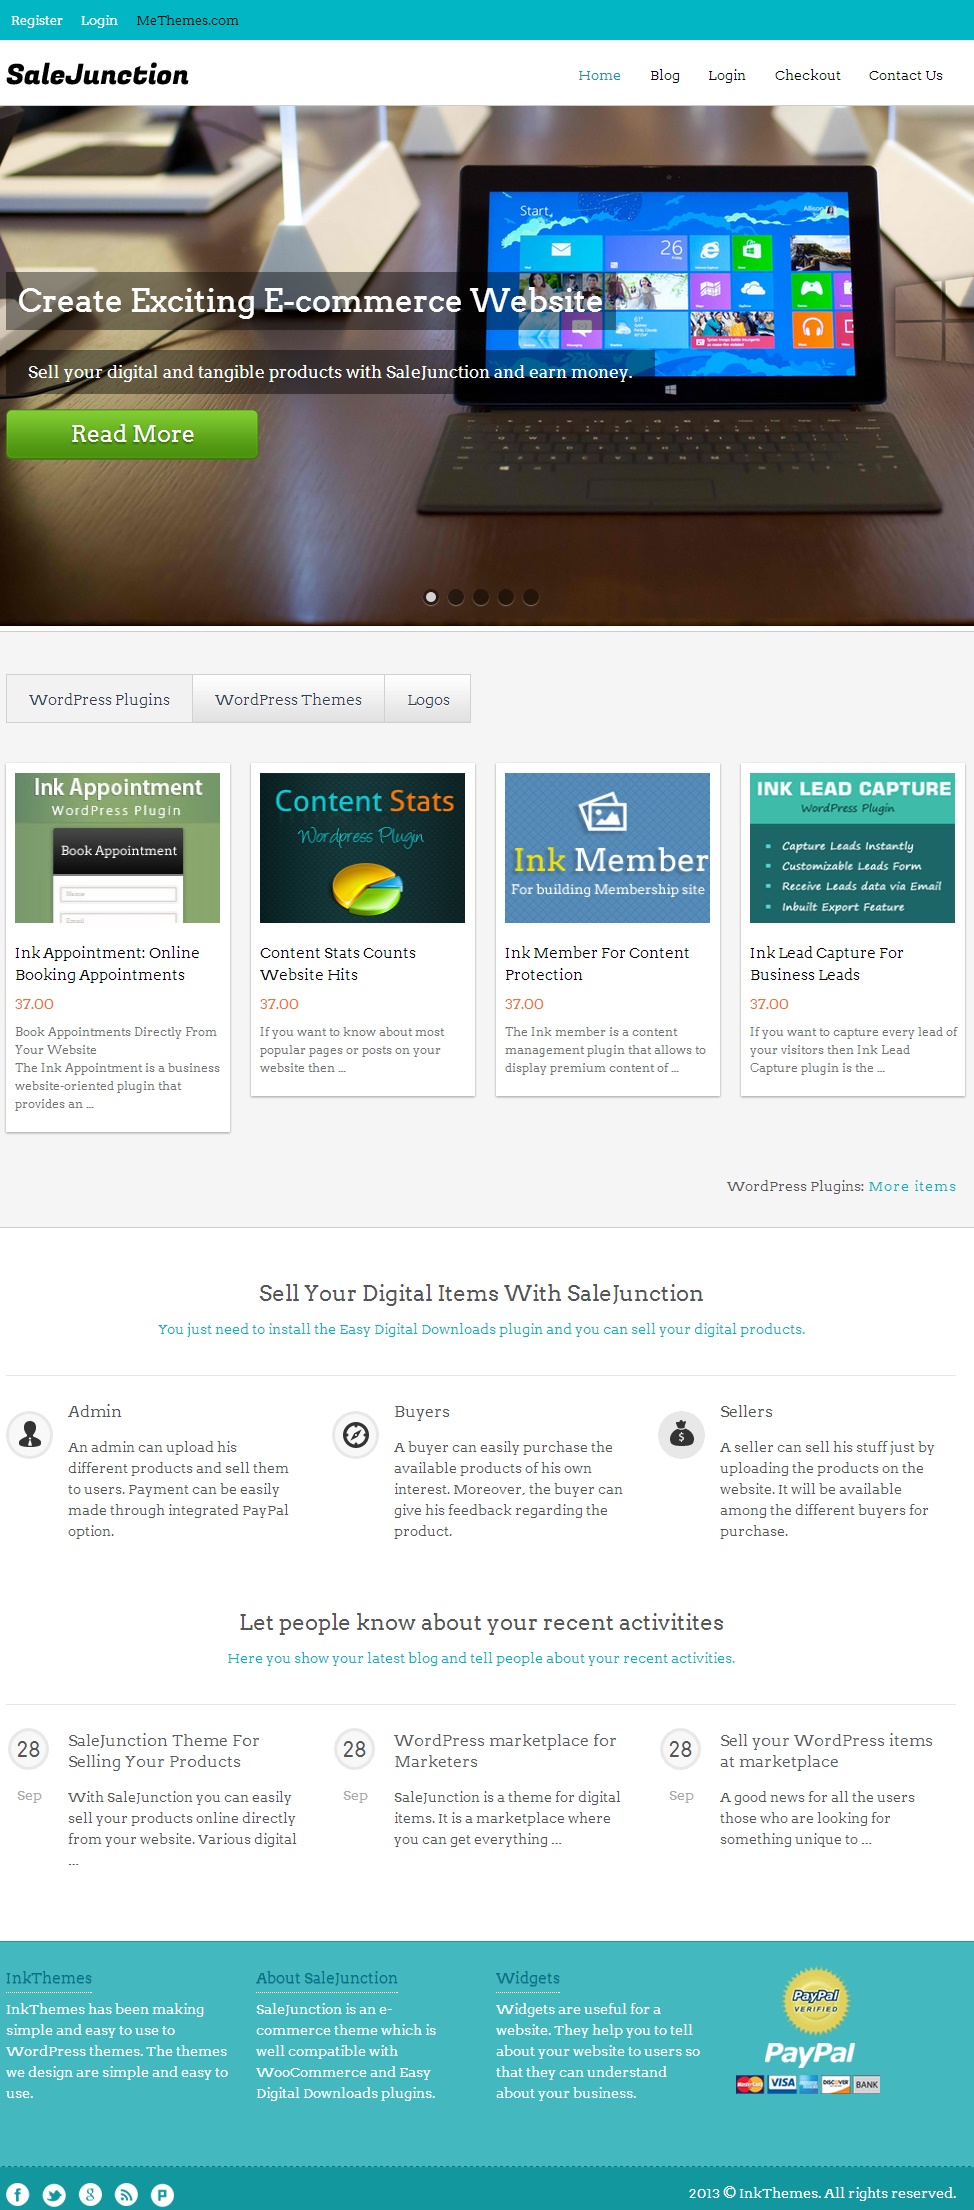Open Home in main navigation
Screen dimensions: 974x2210
pyautogui.click(x=599, y=75)
